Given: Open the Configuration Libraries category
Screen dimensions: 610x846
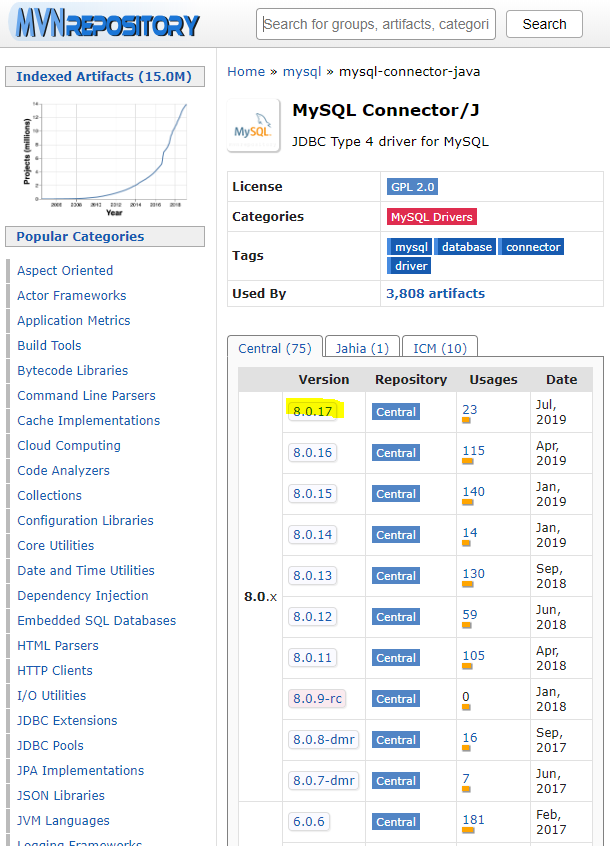Looking at the screenshot, I should point(85,521).
